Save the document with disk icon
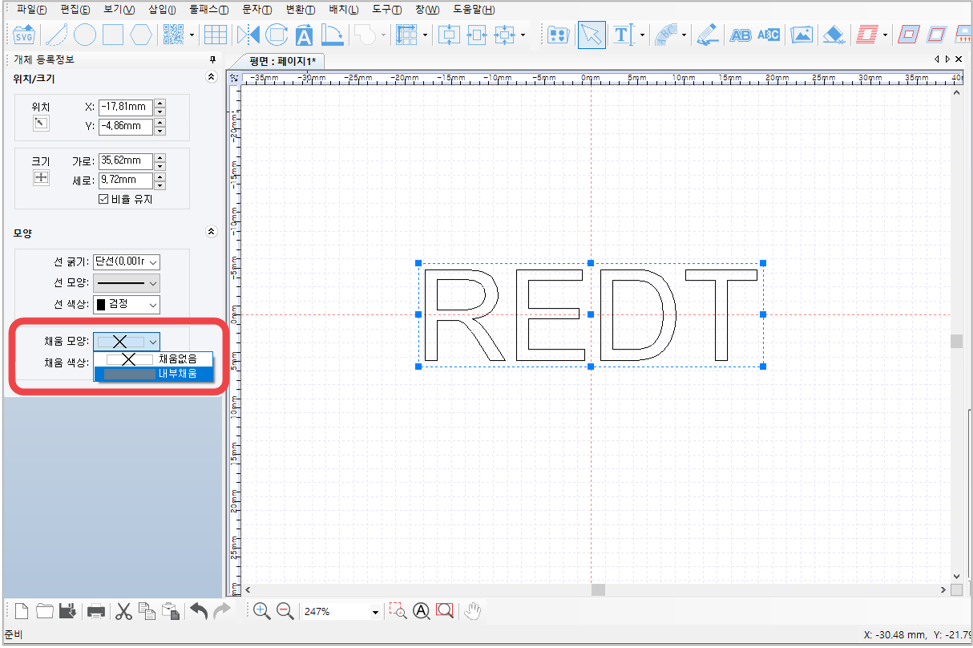Image resolution: width=973 pixels, height=648 pixels. point(68,611)
